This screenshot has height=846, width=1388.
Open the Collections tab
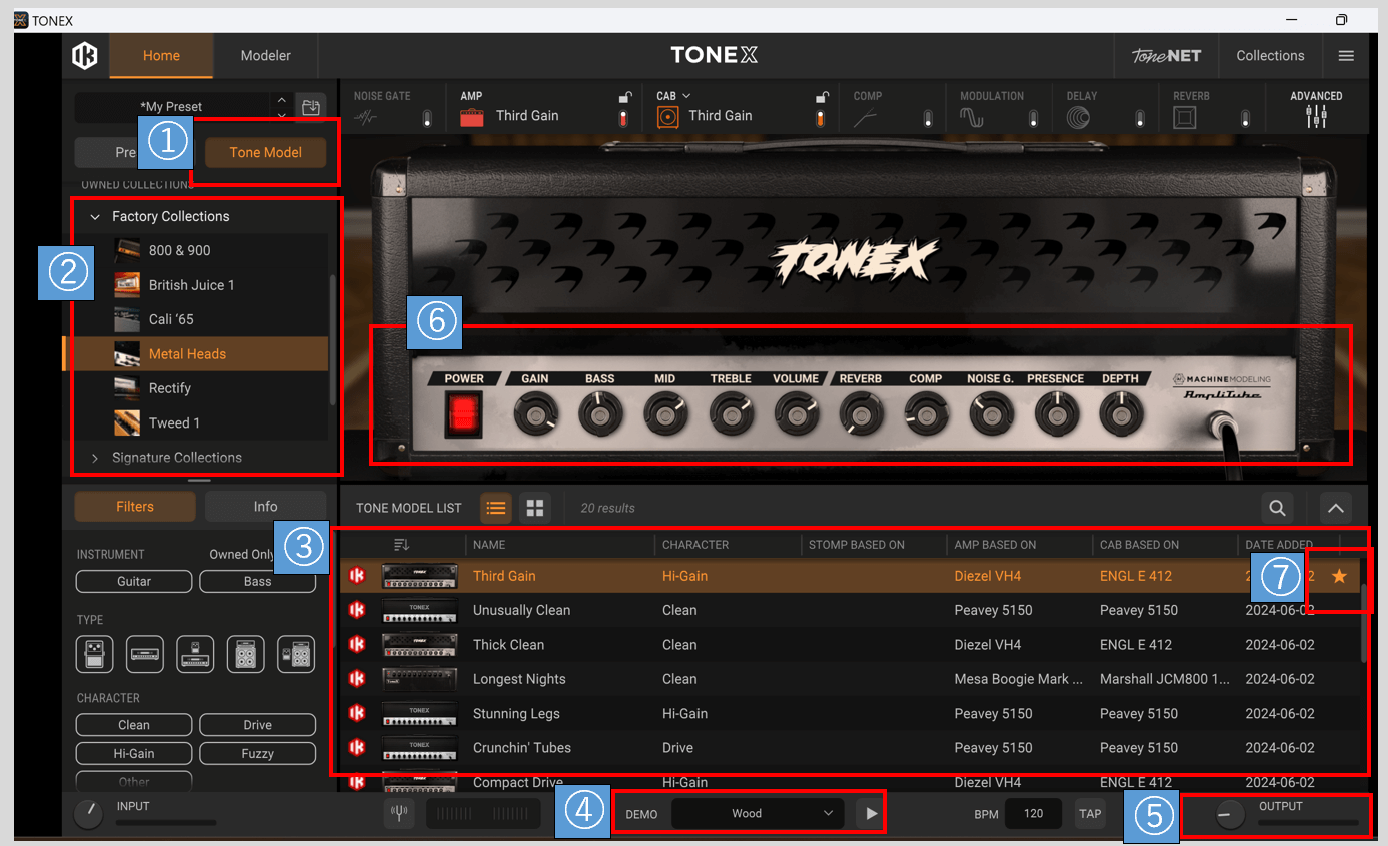tap(1270, 56)
